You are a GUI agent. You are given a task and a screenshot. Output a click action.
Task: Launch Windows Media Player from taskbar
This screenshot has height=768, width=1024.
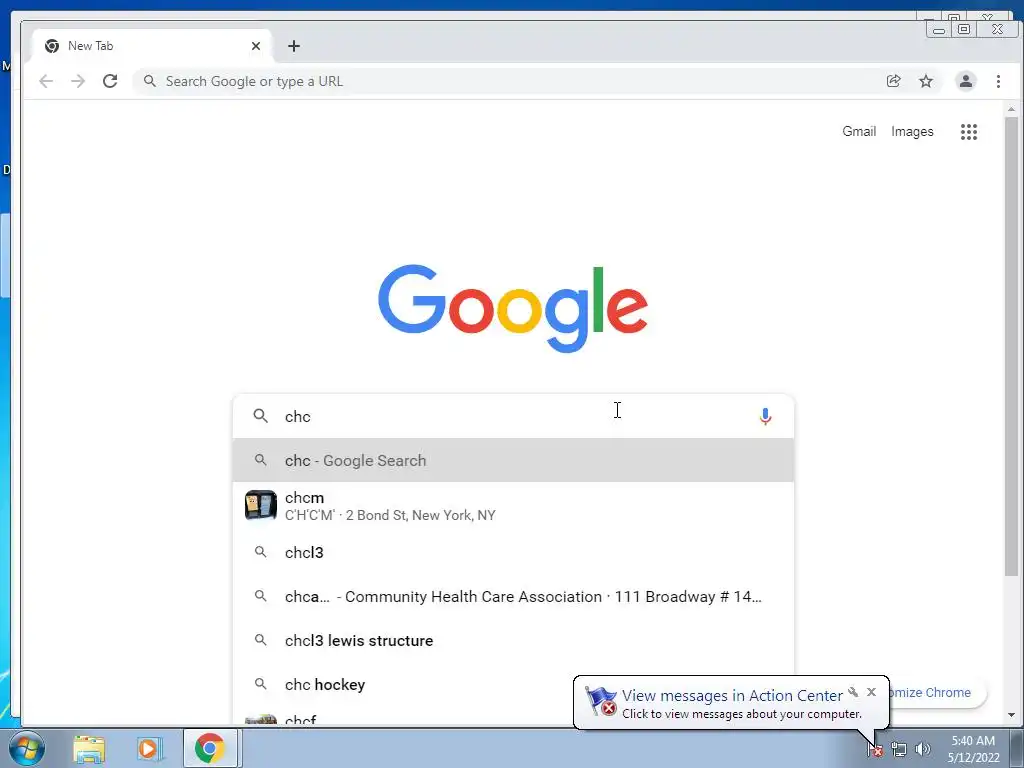pyautogui.click(x=149, y=748)
